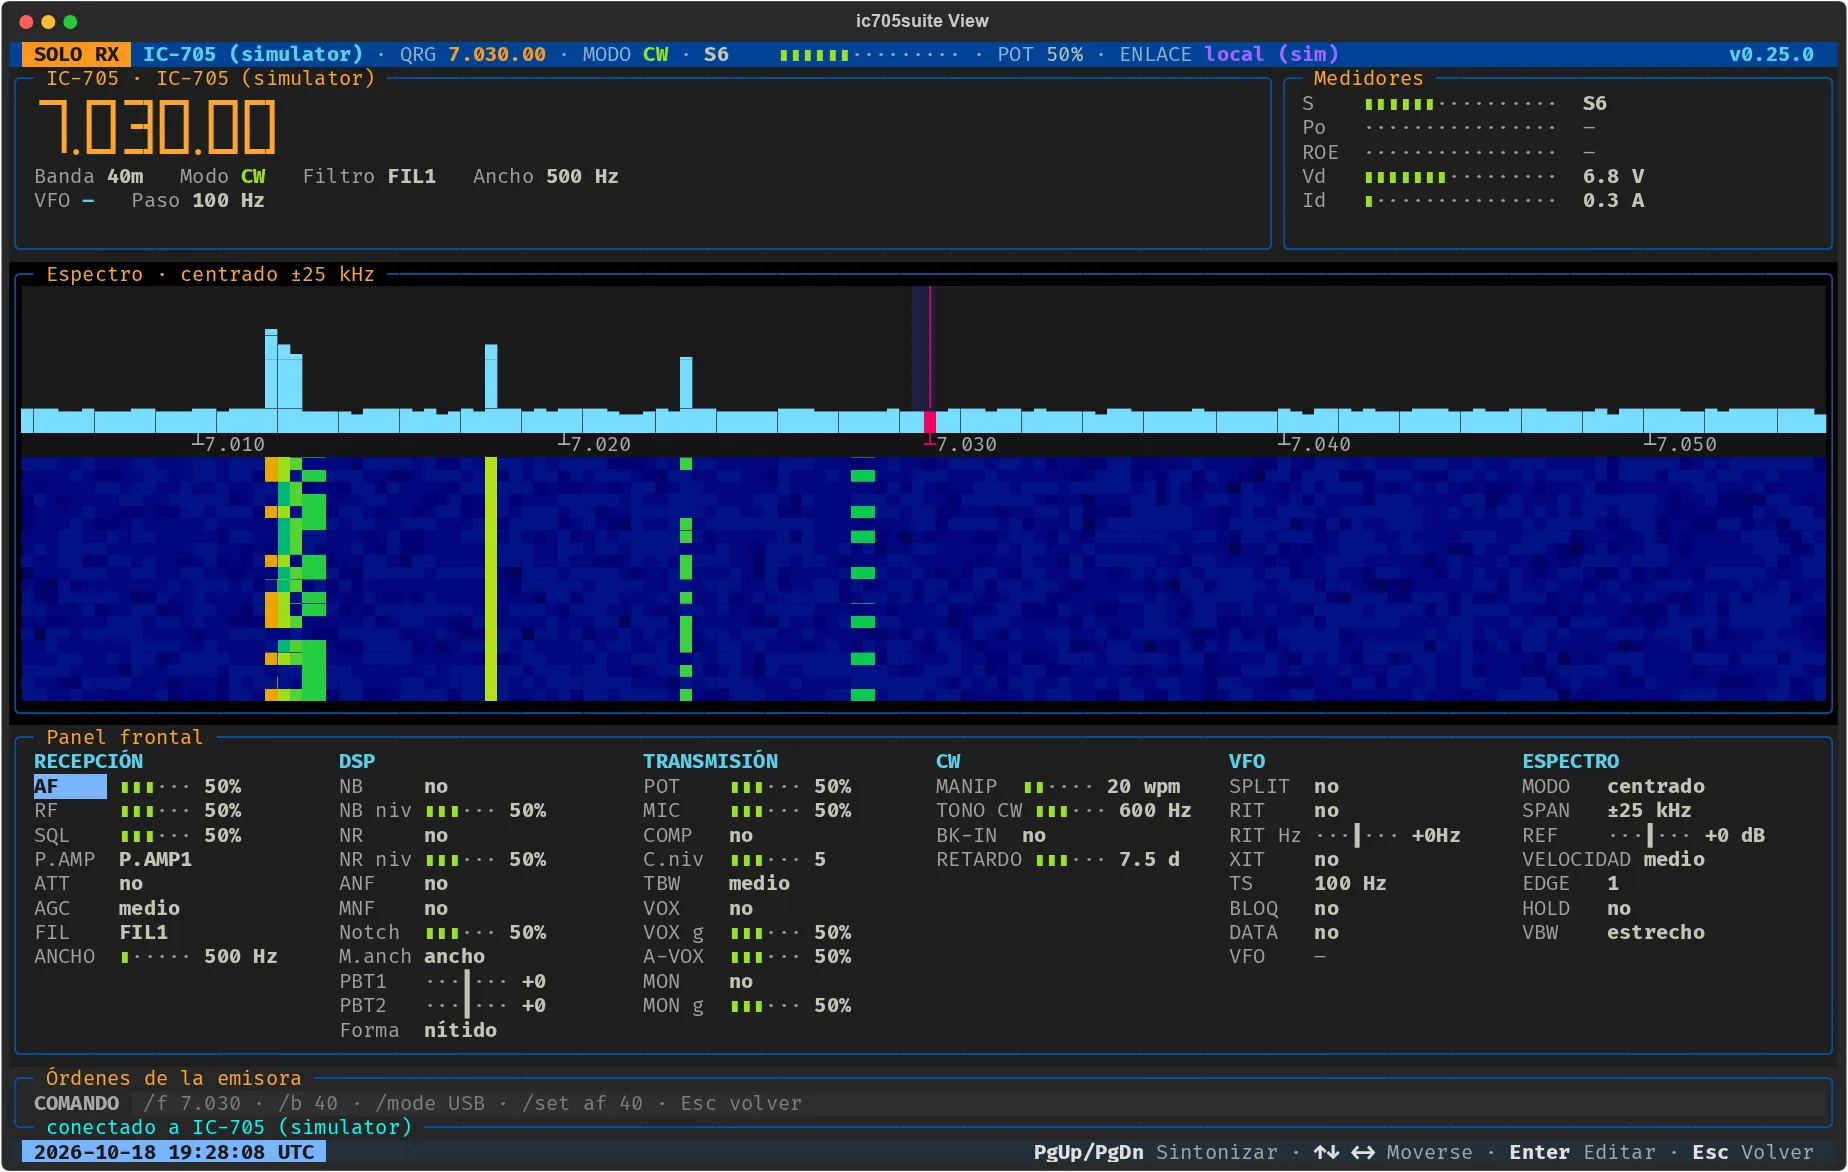
Task: Click the UTC clock in status bar
Action: (x=174, y=1152)
